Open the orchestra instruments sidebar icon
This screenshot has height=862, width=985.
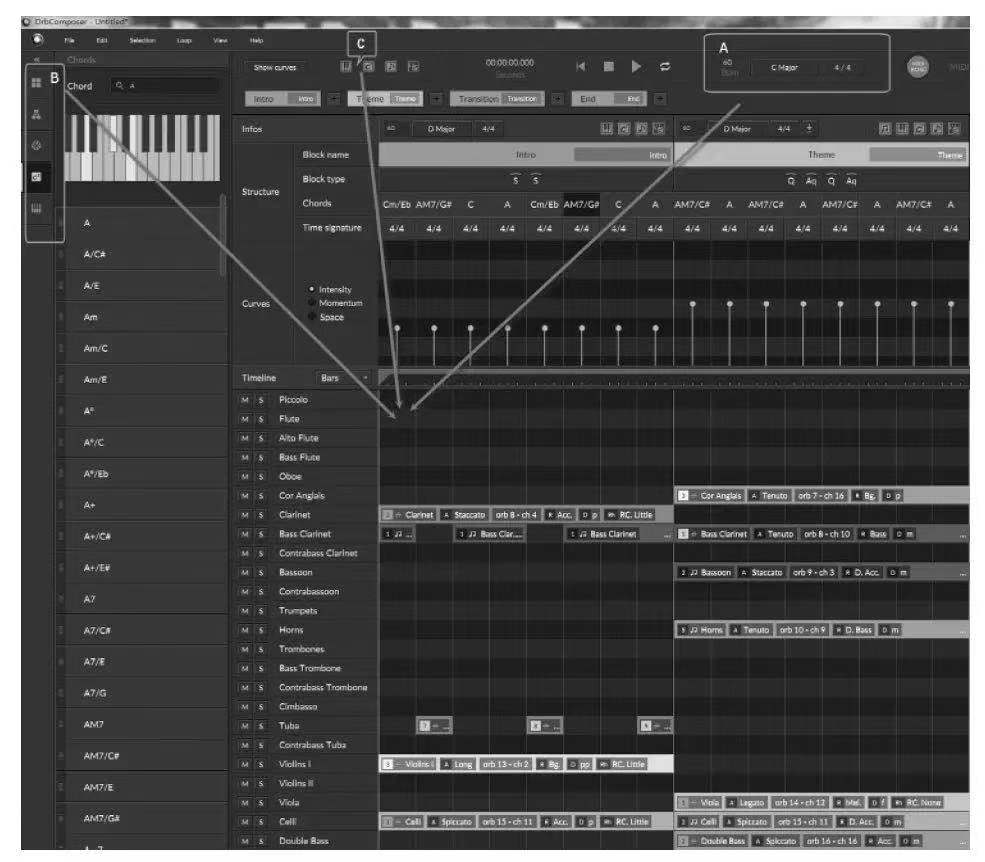pos(36,114)
